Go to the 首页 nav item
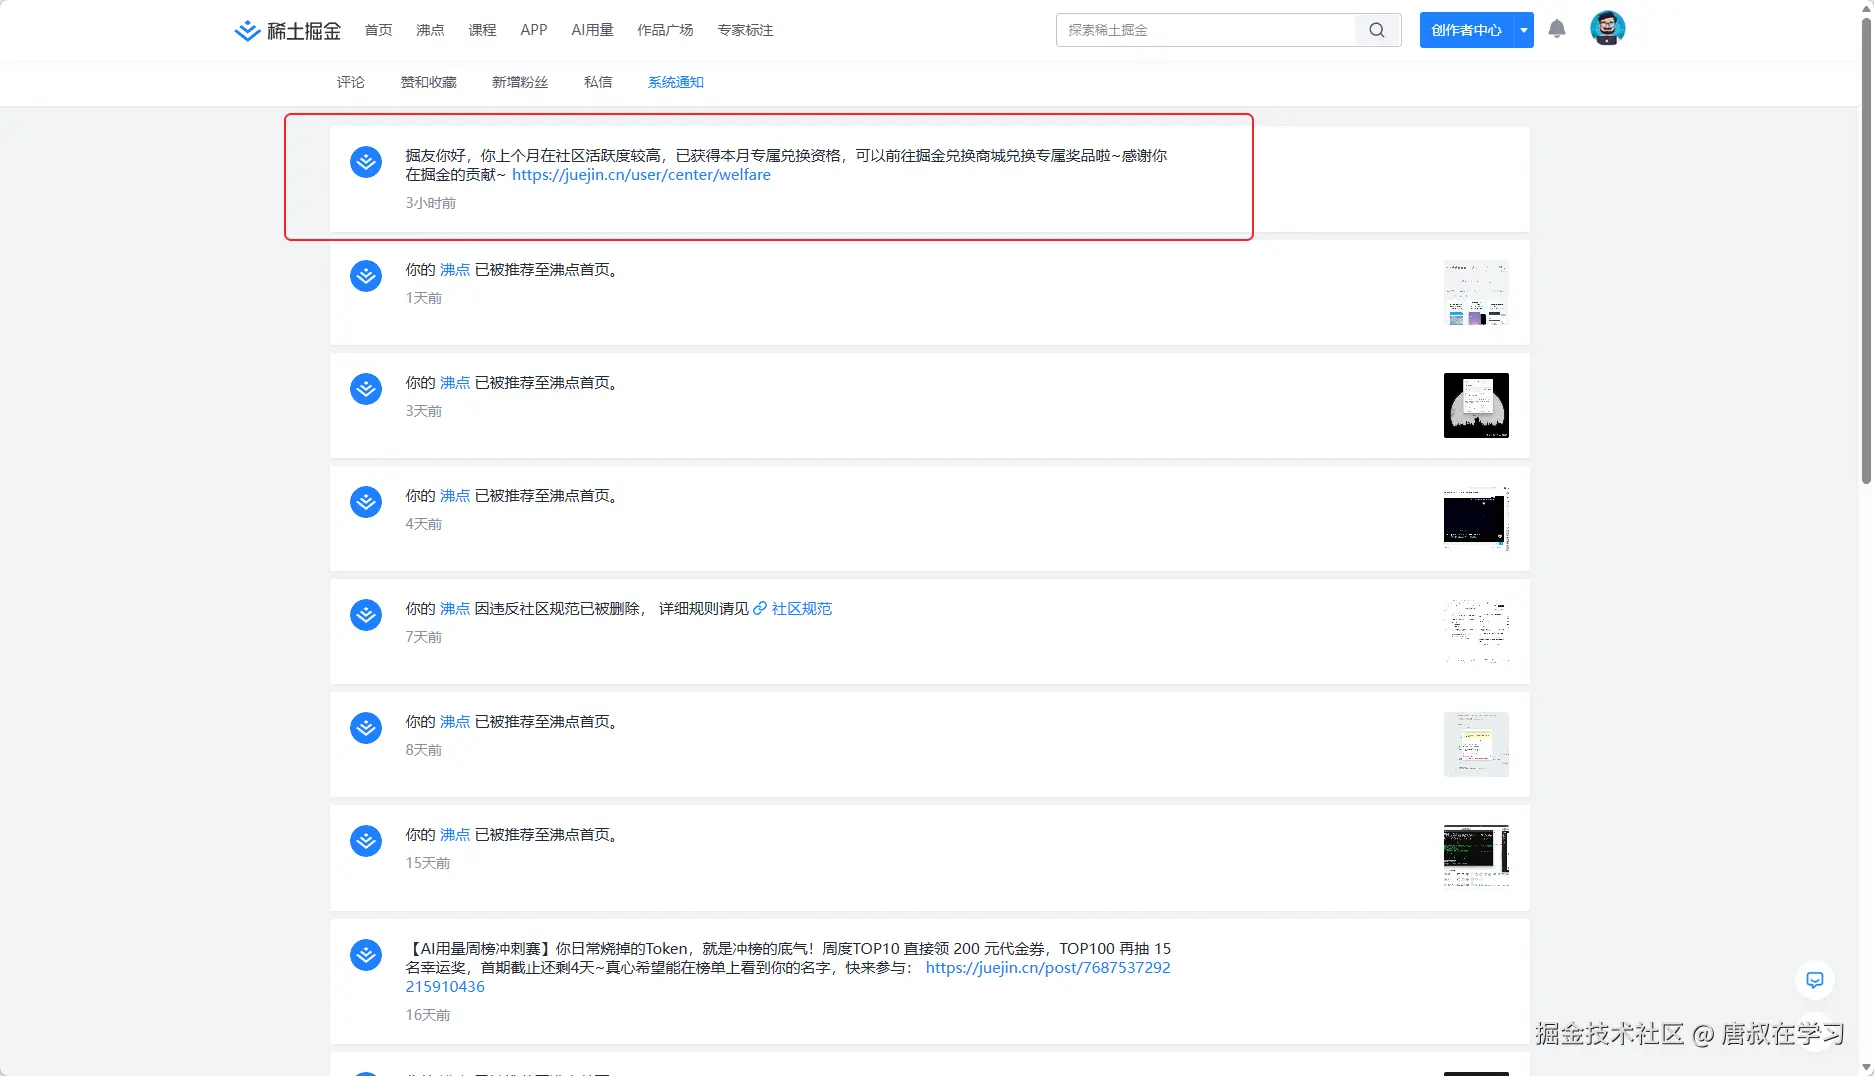 [378, 30]
